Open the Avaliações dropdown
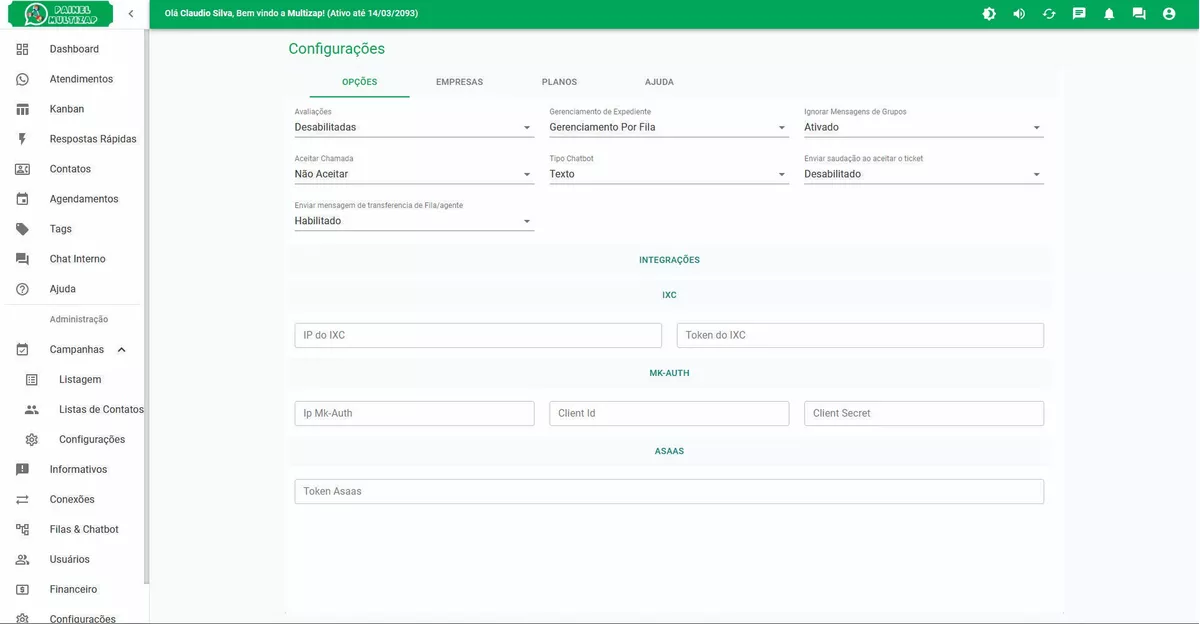The image size is (1200, 624). (414, 127)
